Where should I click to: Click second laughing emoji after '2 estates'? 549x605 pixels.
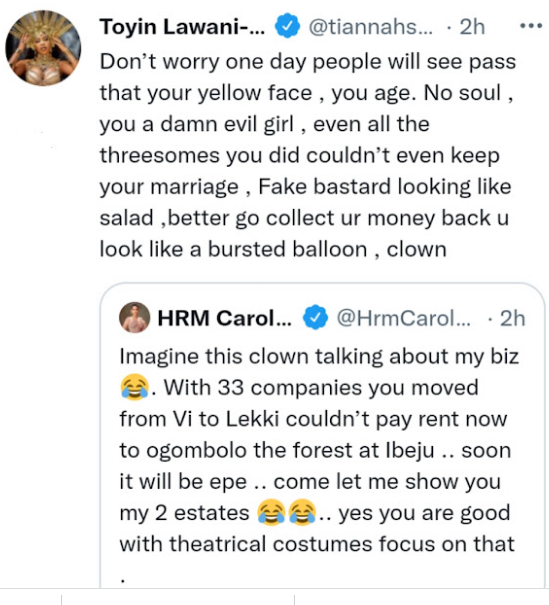[x=302, y=512]
